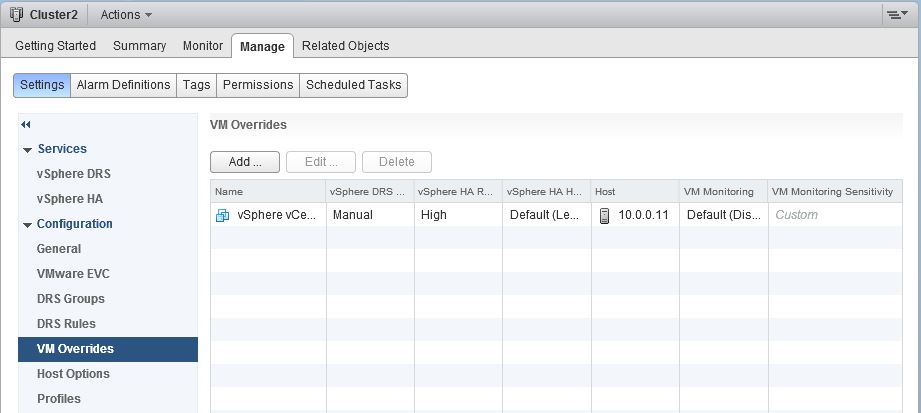
Task: Select the vSphere vCenter override row
Action: pos(556,215)
